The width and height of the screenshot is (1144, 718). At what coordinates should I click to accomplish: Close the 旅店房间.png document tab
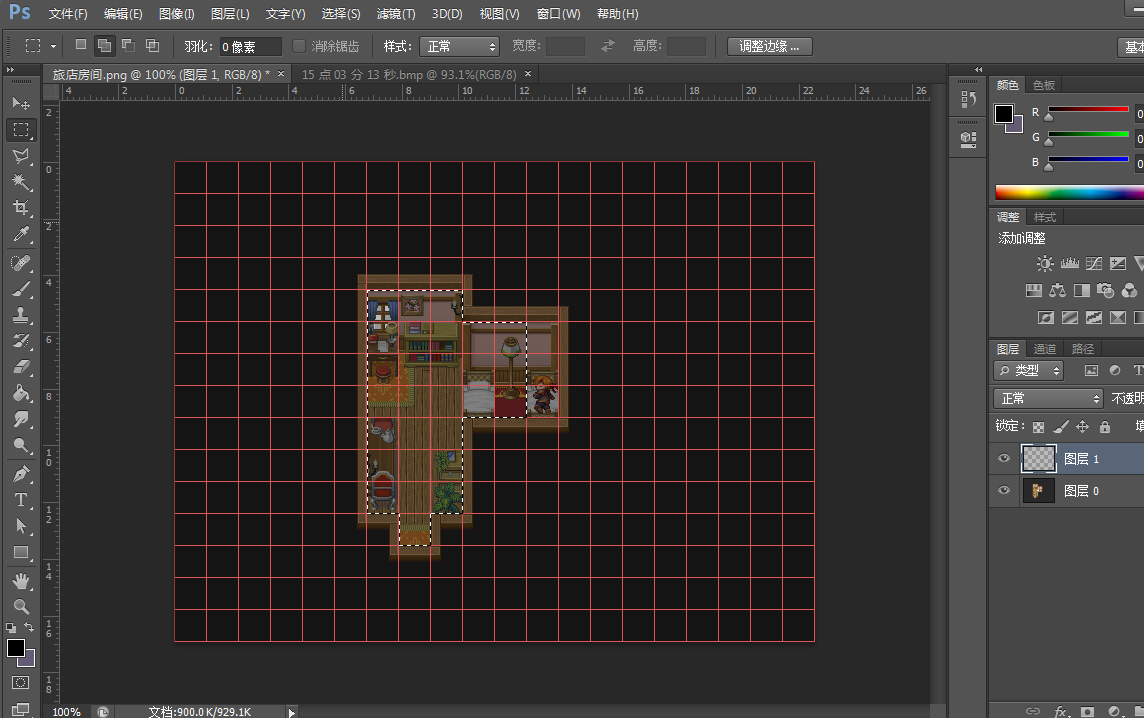(281, 74)
